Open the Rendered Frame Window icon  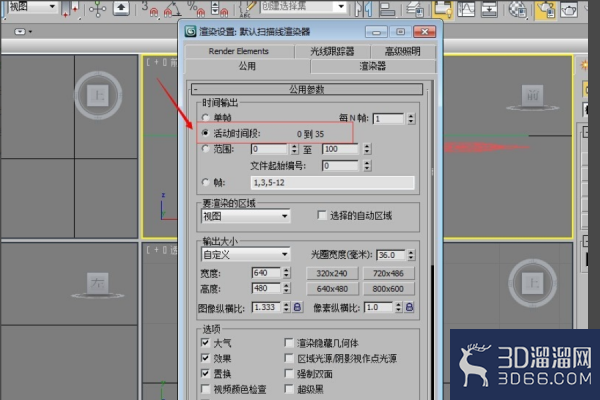coord(569,9)
